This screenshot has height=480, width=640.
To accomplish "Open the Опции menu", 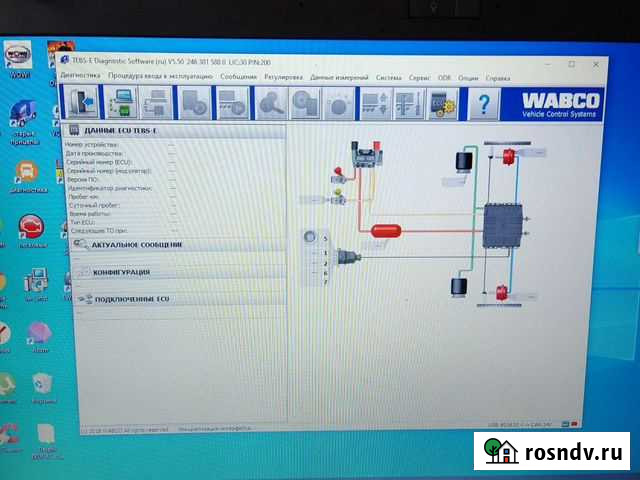I will click(468, 78).
